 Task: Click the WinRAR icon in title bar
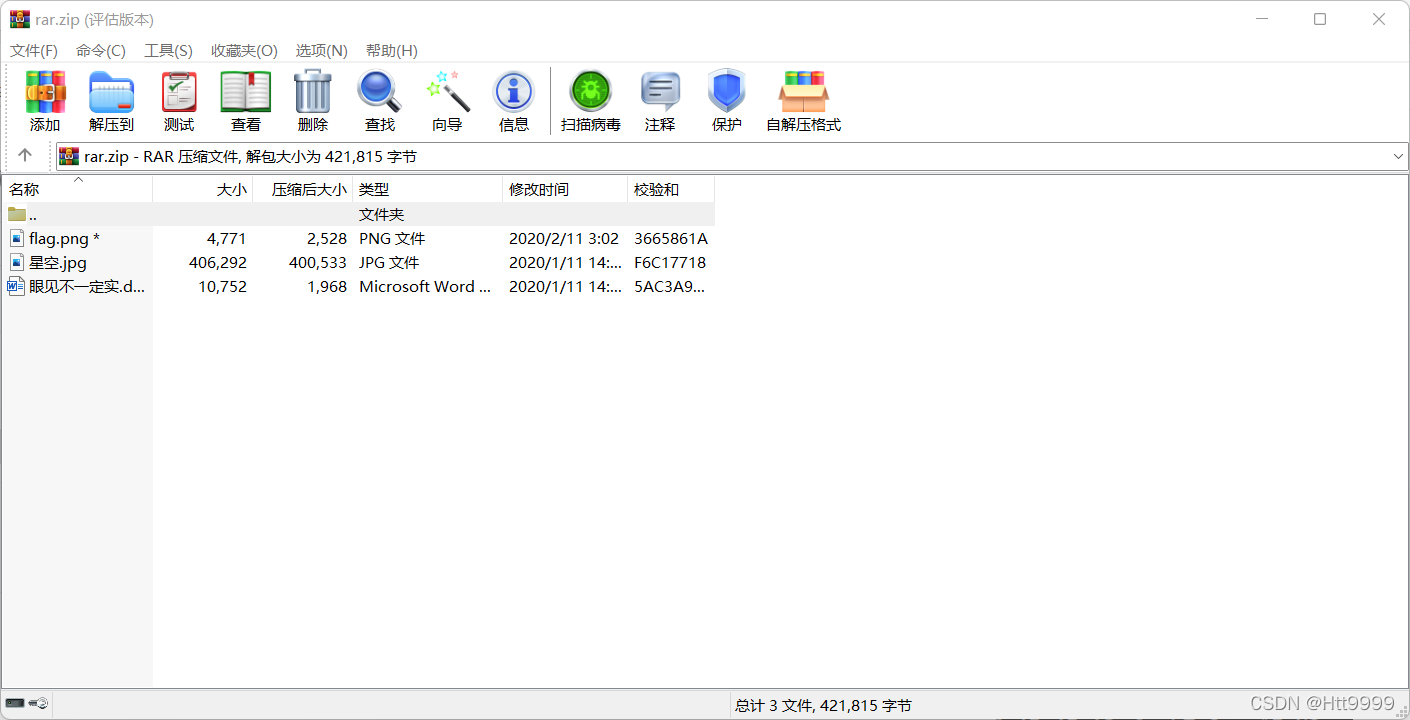pyautogui.click(x=20, y=19)
